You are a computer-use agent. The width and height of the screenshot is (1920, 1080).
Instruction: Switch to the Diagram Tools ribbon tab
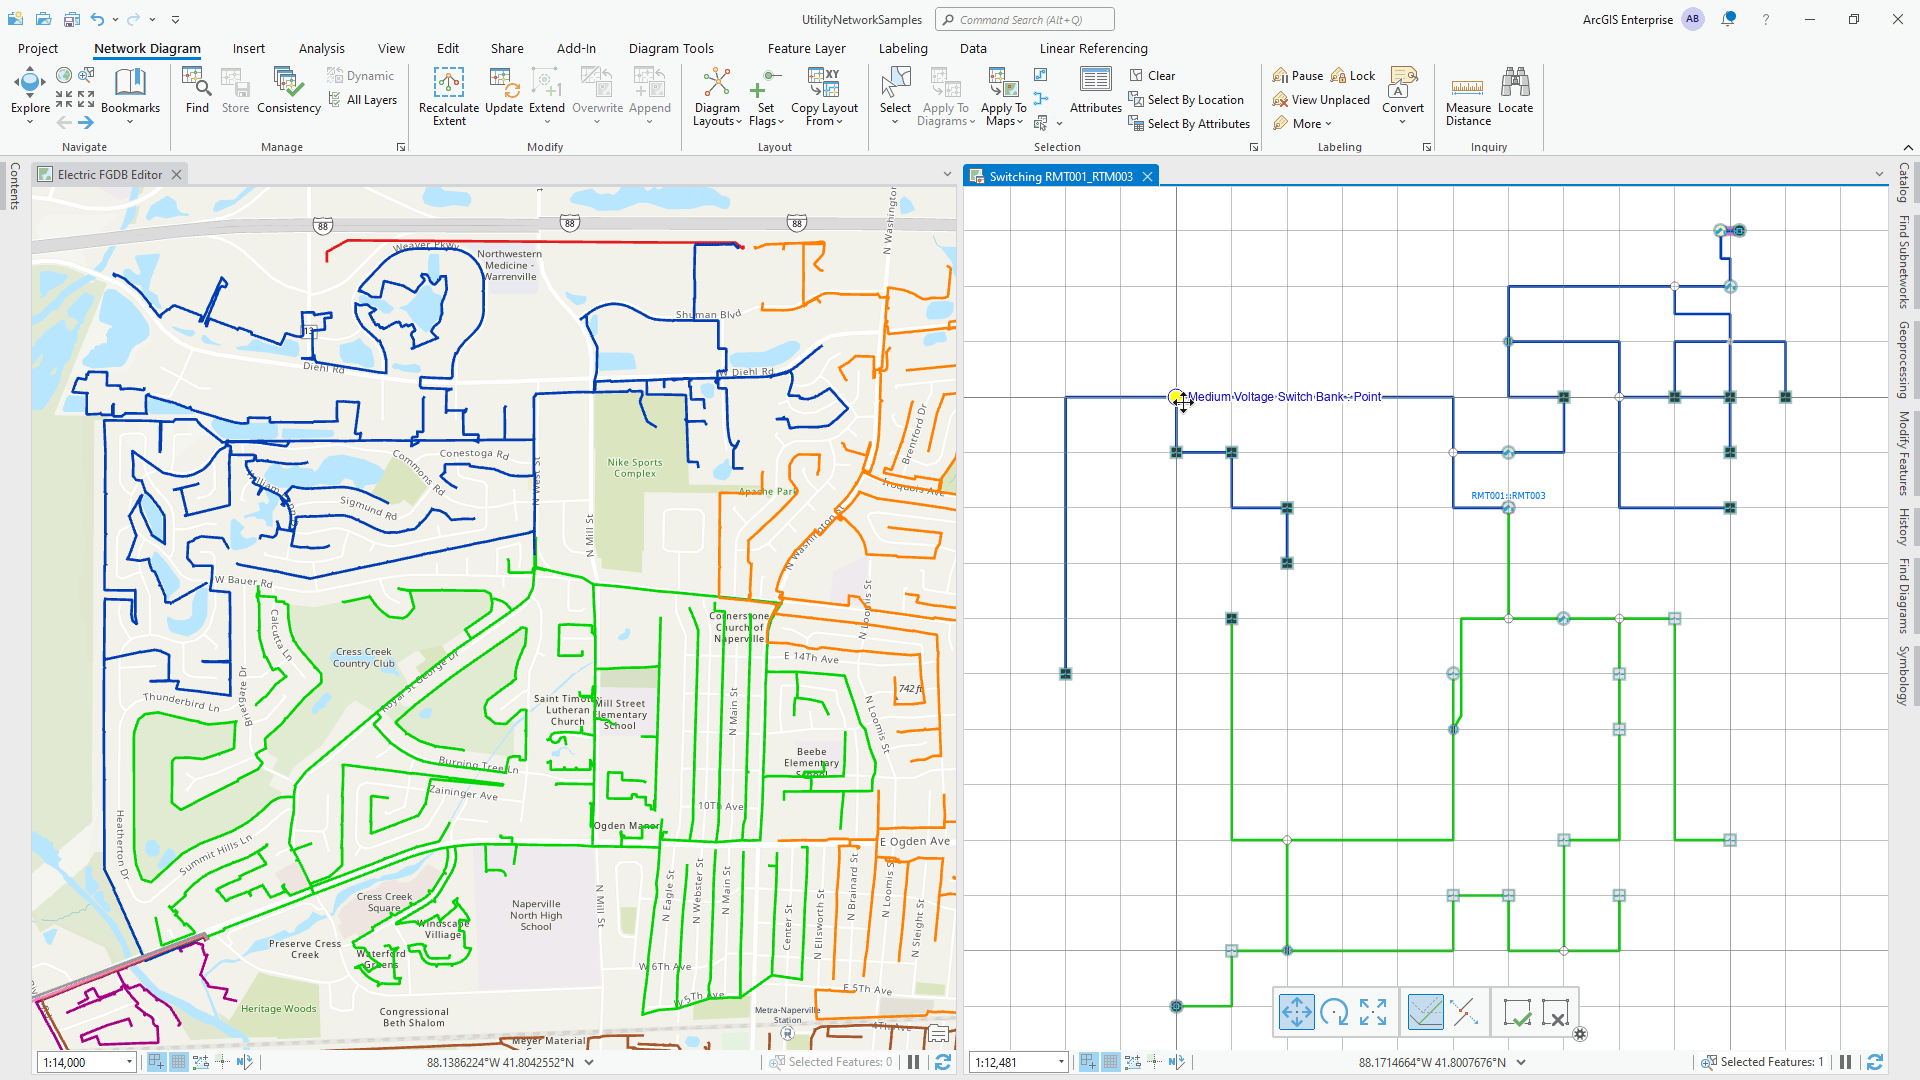(671, 48)
